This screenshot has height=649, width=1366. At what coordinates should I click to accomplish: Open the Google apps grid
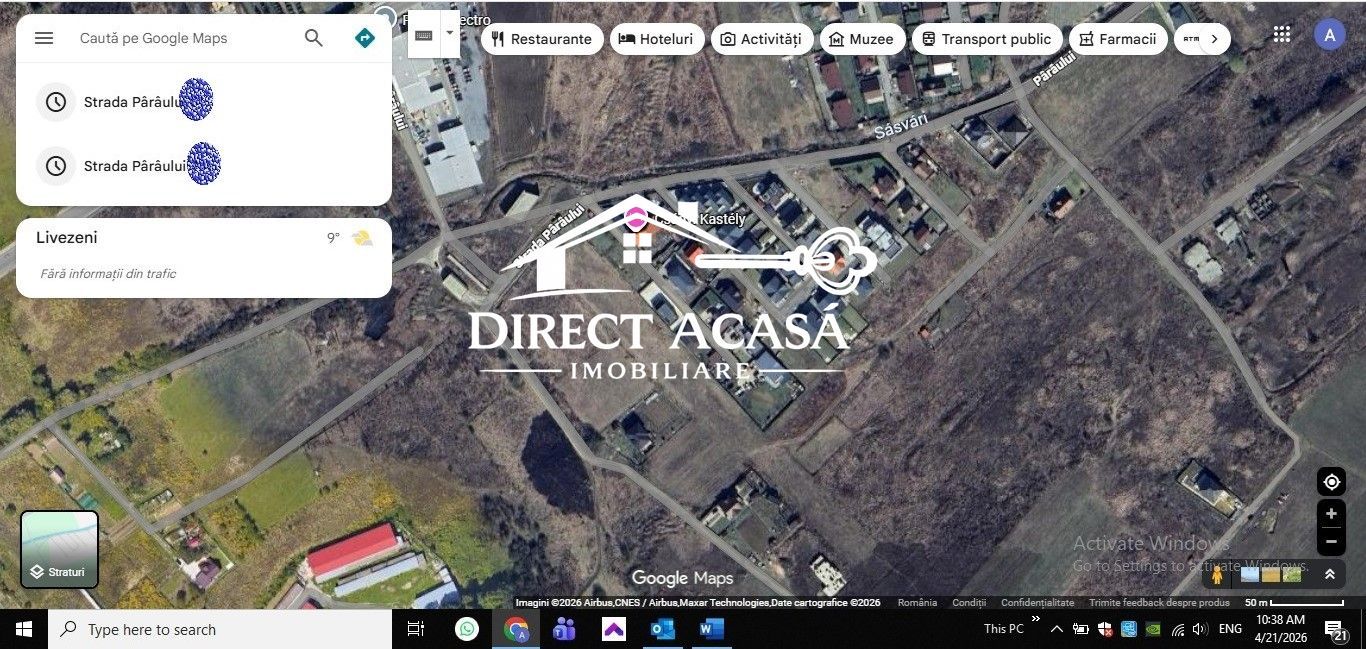(x=1282, y=34)
